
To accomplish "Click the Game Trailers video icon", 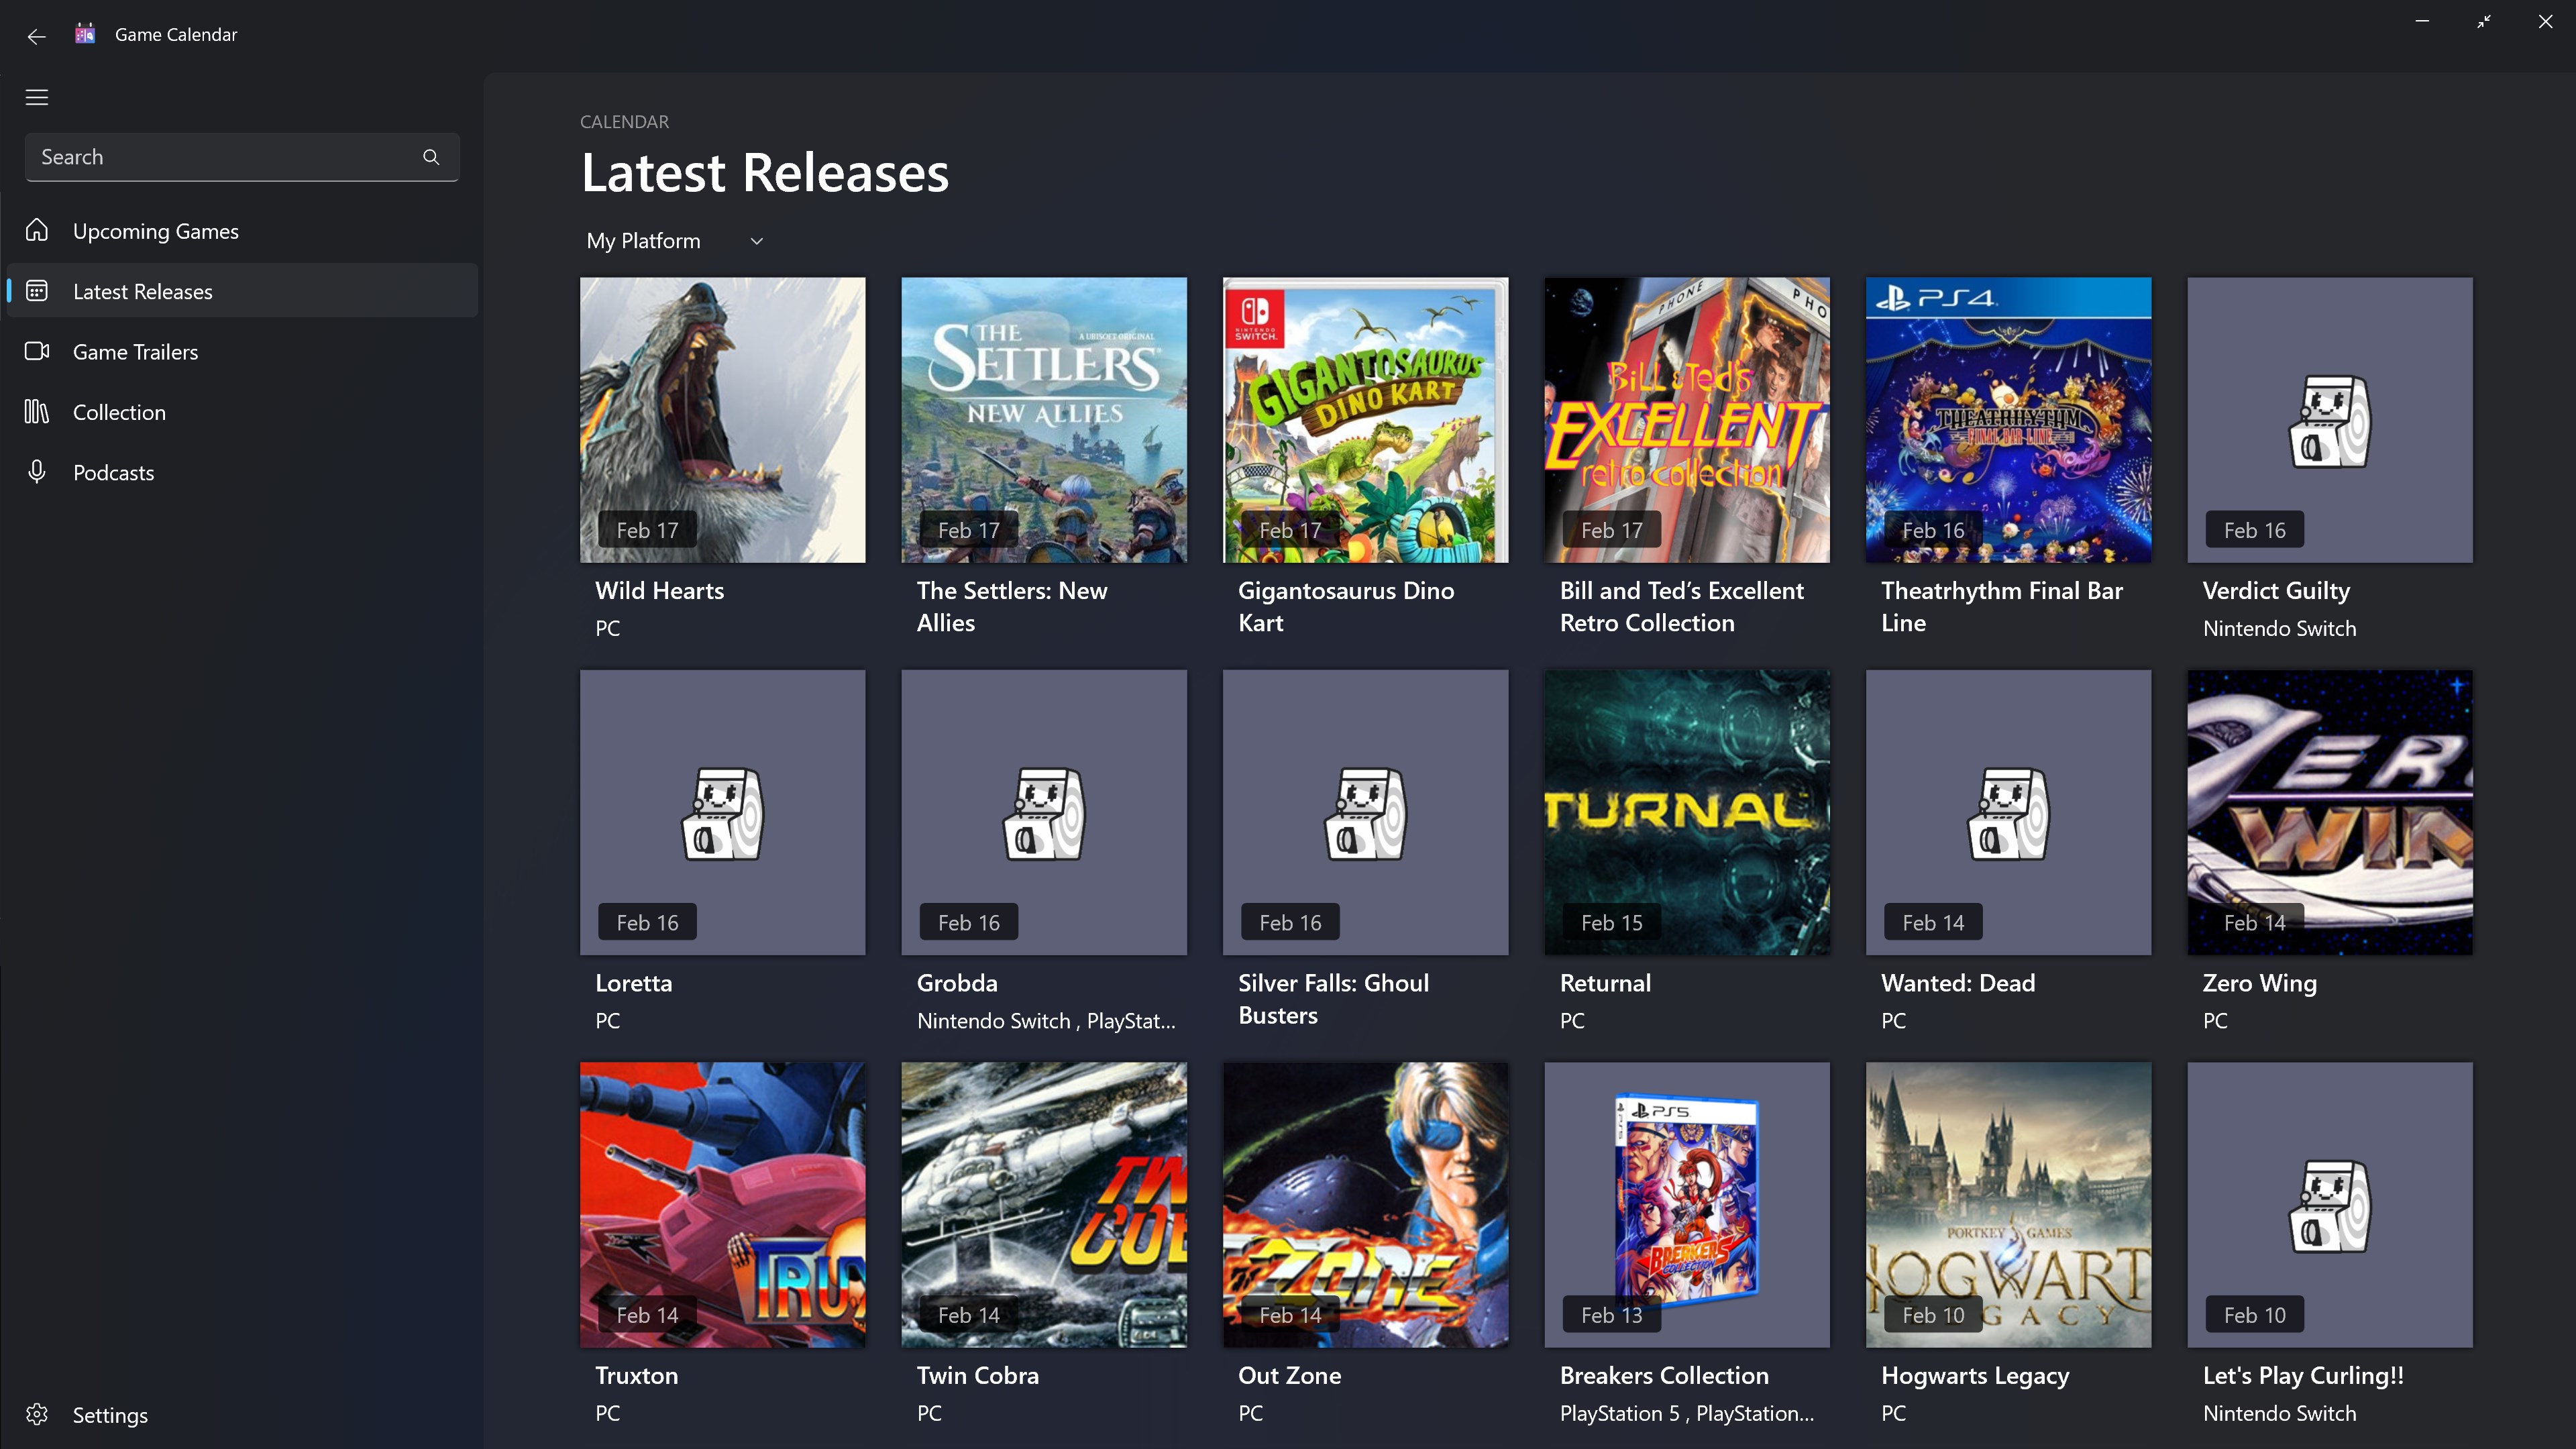I will [37, 351].
